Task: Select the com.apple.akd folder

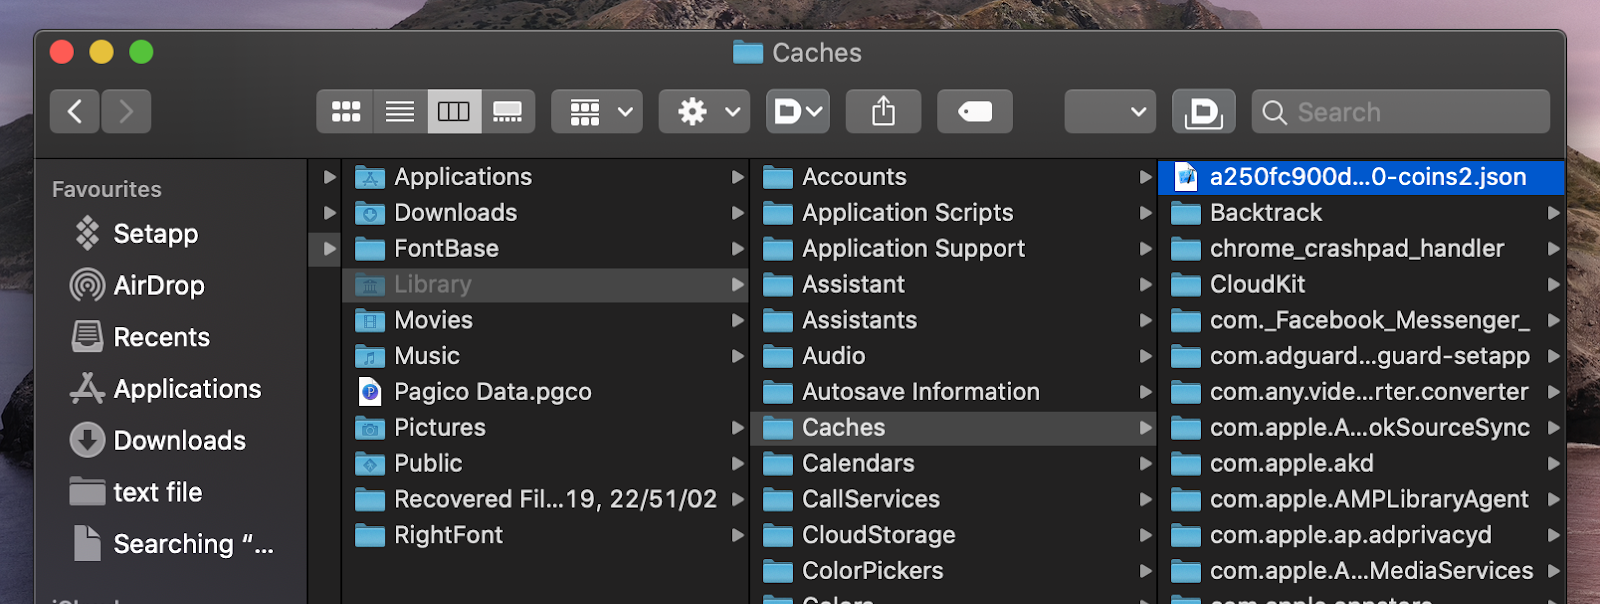Action: pyautogui.click(x=1362, y=464)
